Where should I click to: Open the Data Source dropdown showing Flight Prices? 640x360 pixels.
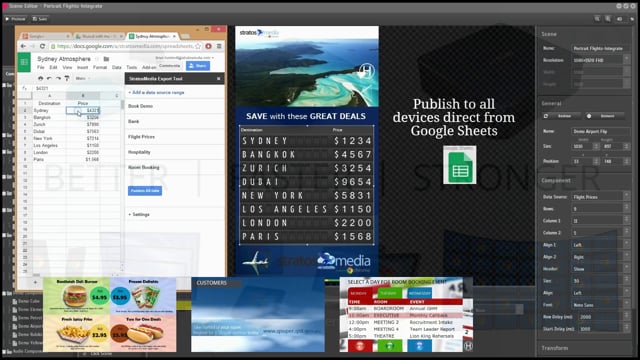pyautogui.click(x=601, y=197)
